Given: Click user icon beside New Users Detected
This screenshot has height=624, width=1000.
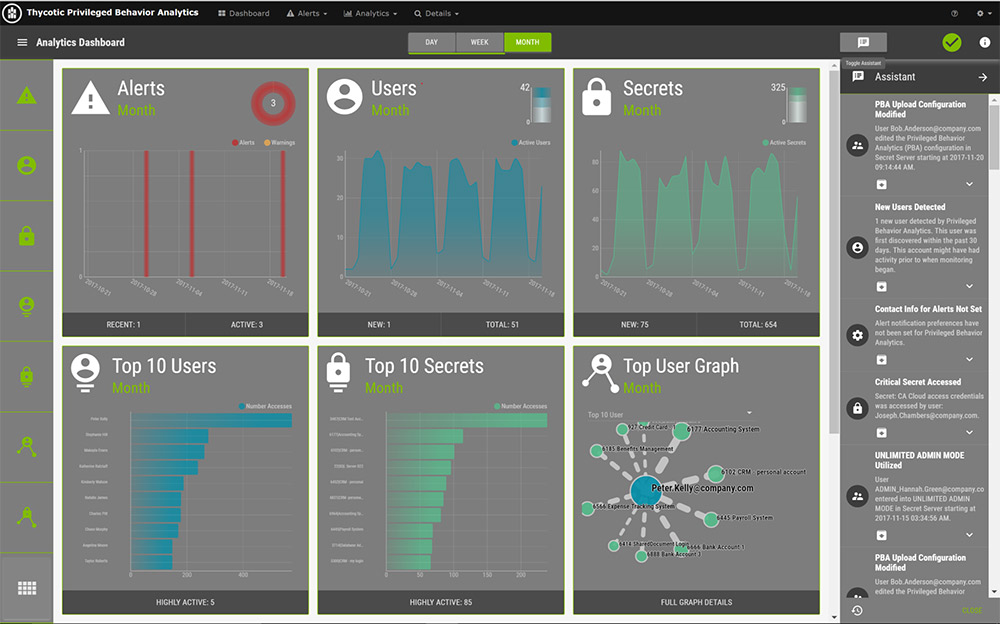Looking at the screenshot, I should 857,247.
